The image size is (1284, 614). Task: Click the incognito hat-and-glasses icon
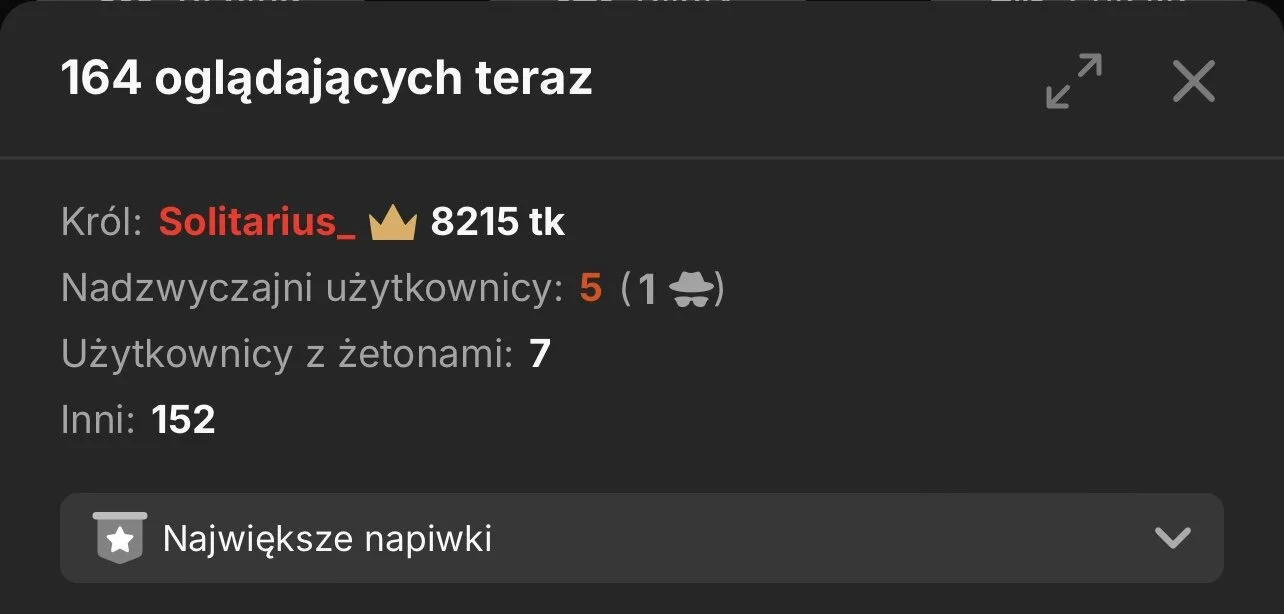(691, 289)
